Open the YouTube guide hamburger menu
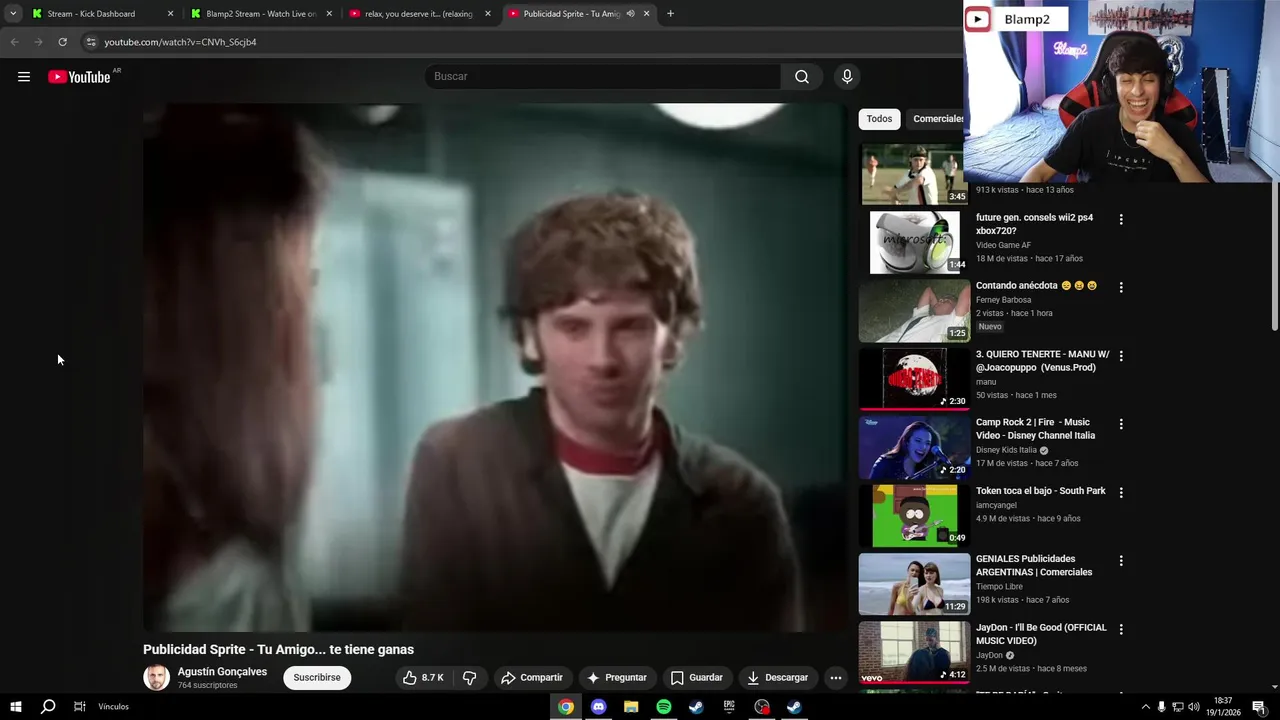Screen dimensions: 1280x720 pos(24,77)
